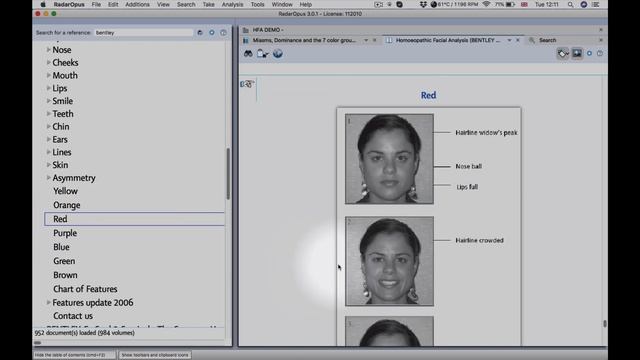Click the Wi-Fi status icon
This screenshot has height=360, width=640.
[486, 4]
